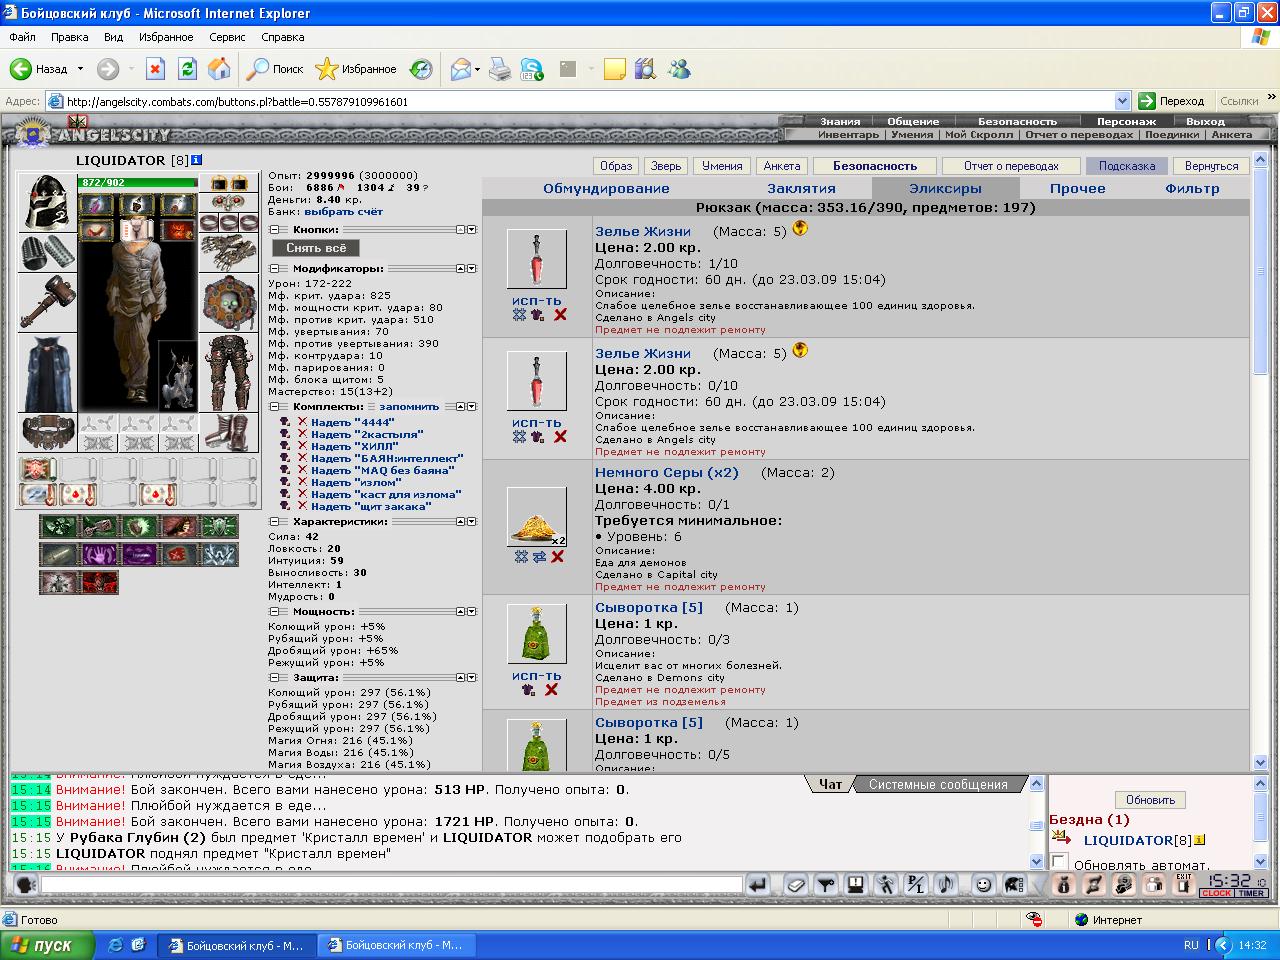The width and height of the screenshot is (1280, 960).
Task: Collapse the Модификаторы section
Action: (275, 269)
